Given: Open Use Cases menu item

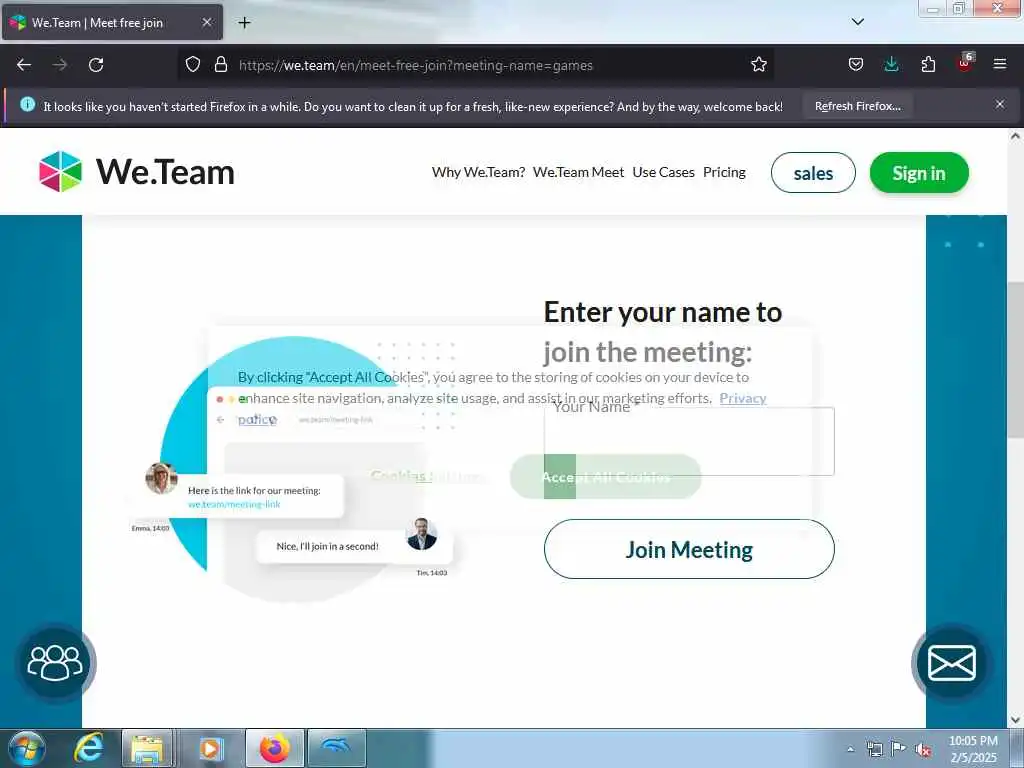Looking at the screenshot, I should click(664, 172).
